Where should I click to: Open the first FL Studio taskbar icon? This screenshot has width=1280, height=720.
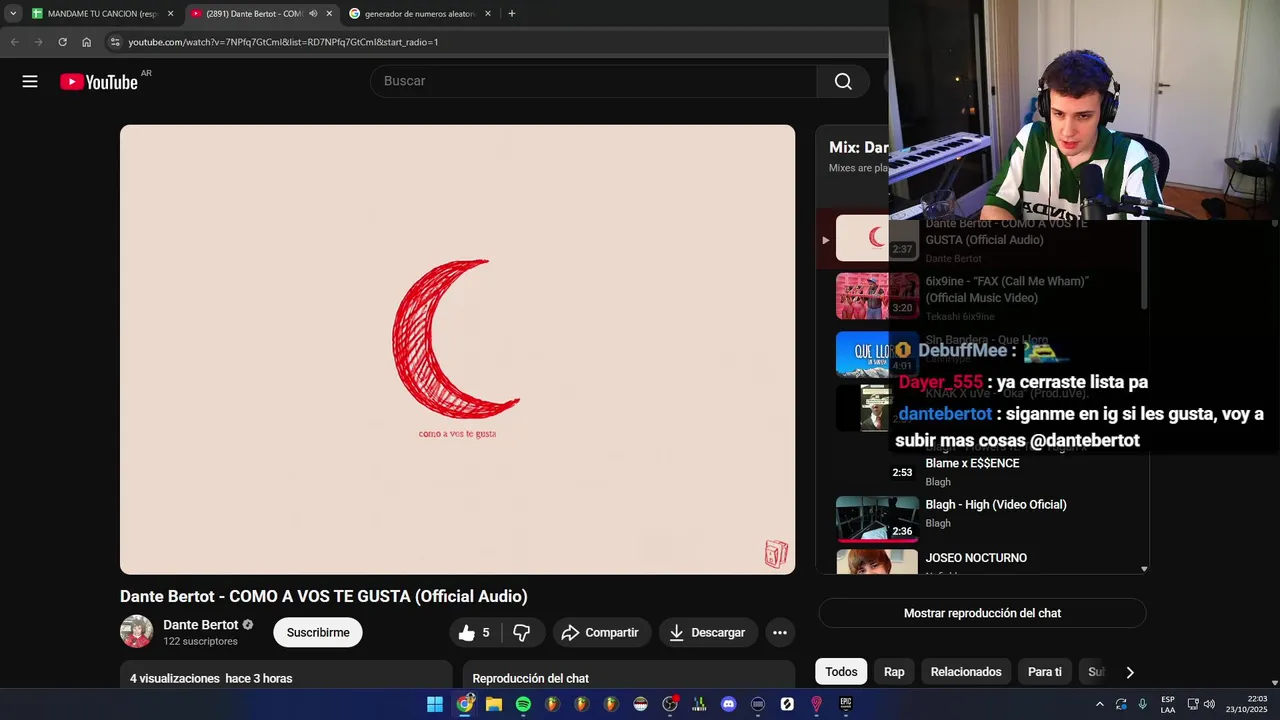552,704
